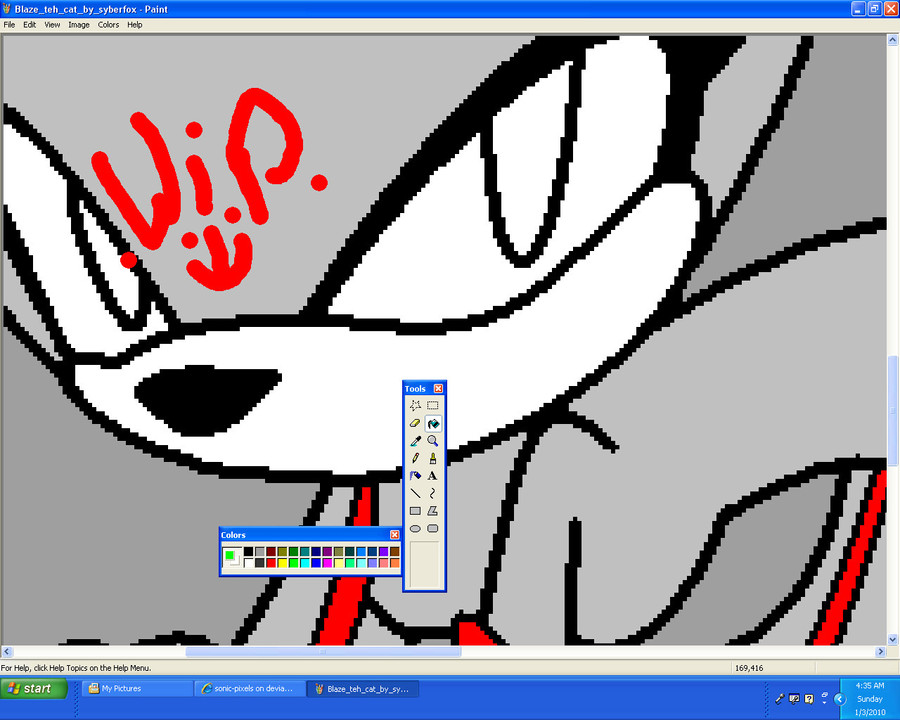Open the File menu
900x720 pixels.
click(9, 25)
